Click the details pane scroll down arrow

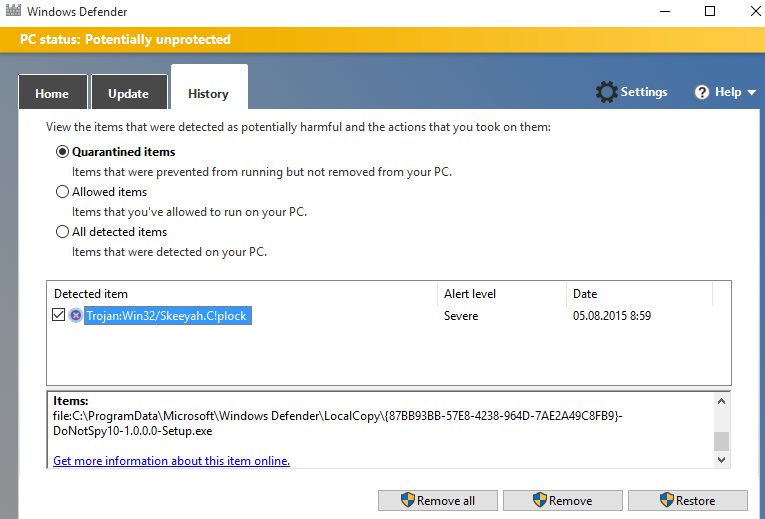(x=722, y=459)
